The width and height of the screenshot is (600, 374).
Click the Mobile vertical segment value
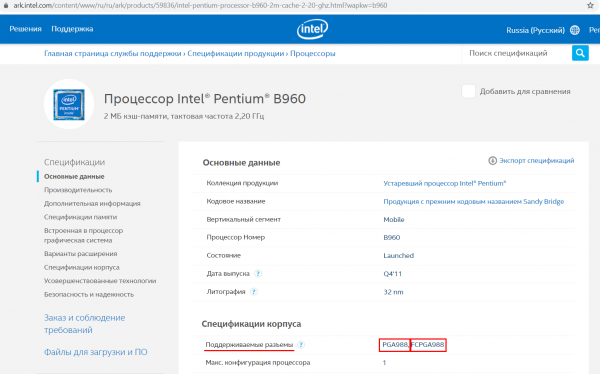[x=394, y=219]
